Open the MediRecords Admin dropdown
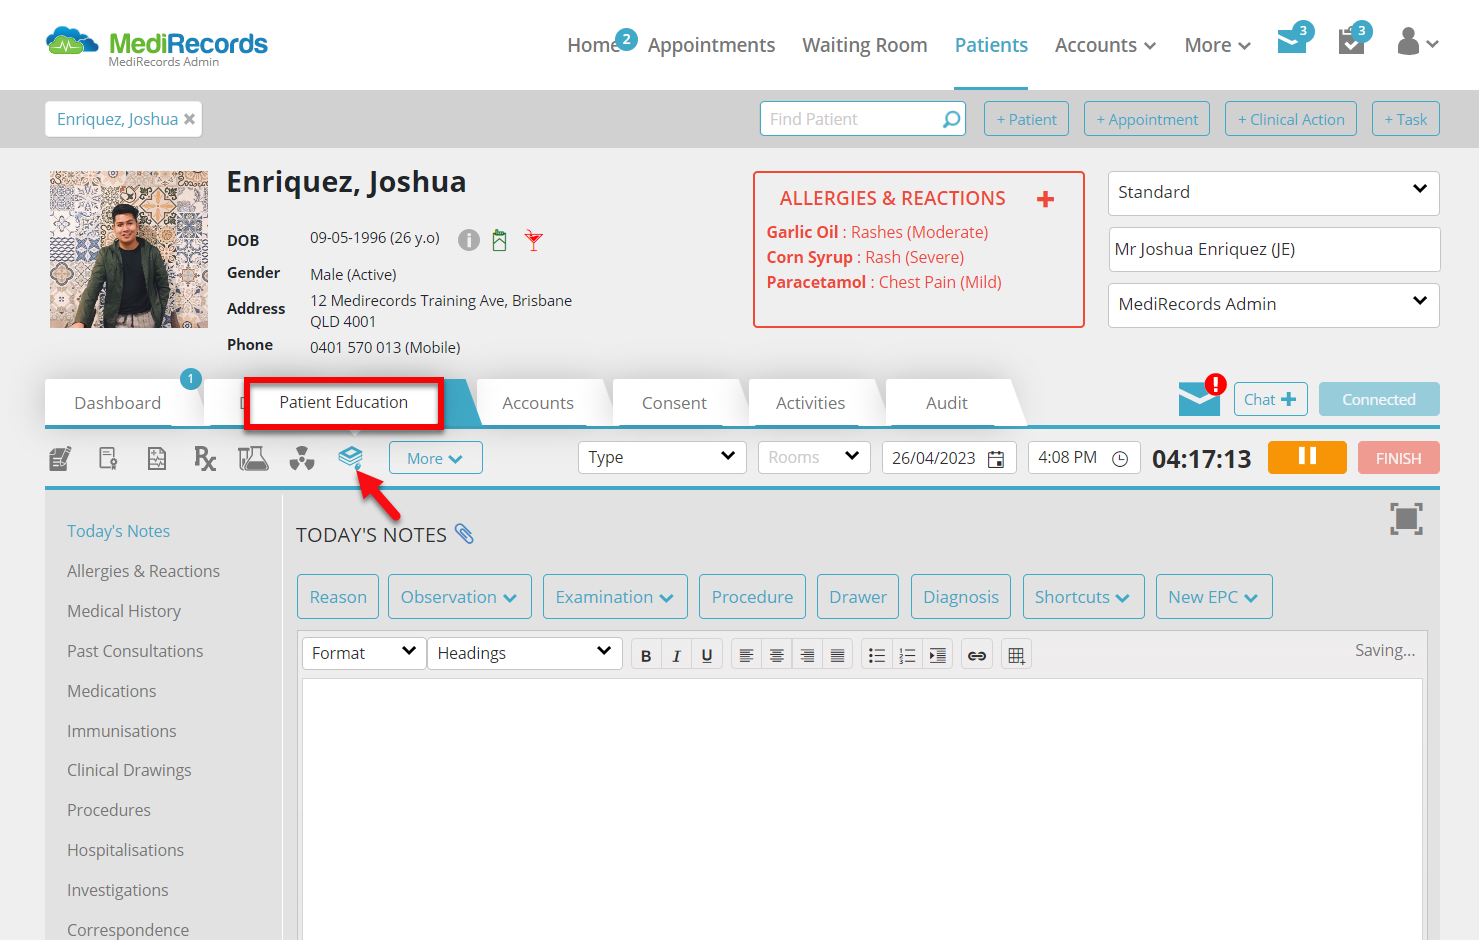This screenshot has width=1479, height=940. (x=1273, y=305)
